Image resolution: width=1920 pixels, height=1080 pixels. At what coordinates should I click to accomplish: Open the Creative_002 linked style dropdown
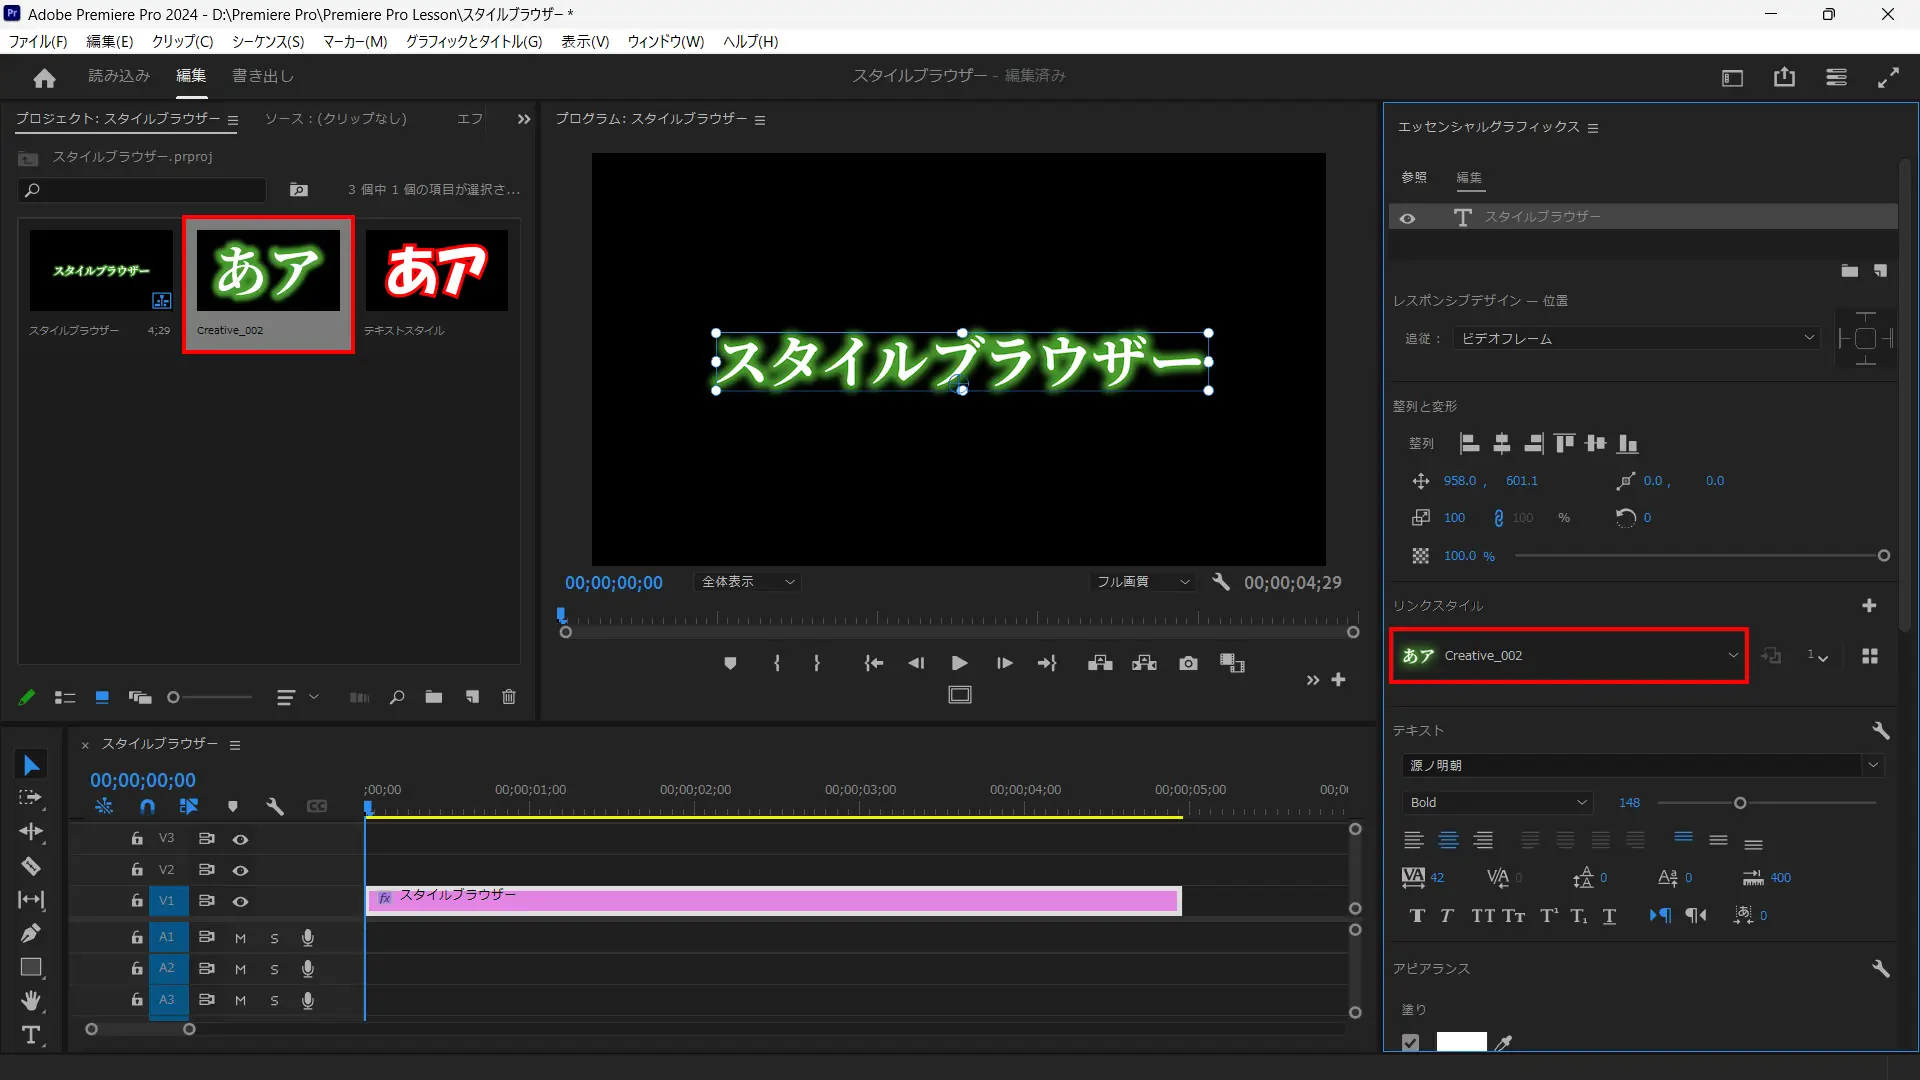[1568, 656]
